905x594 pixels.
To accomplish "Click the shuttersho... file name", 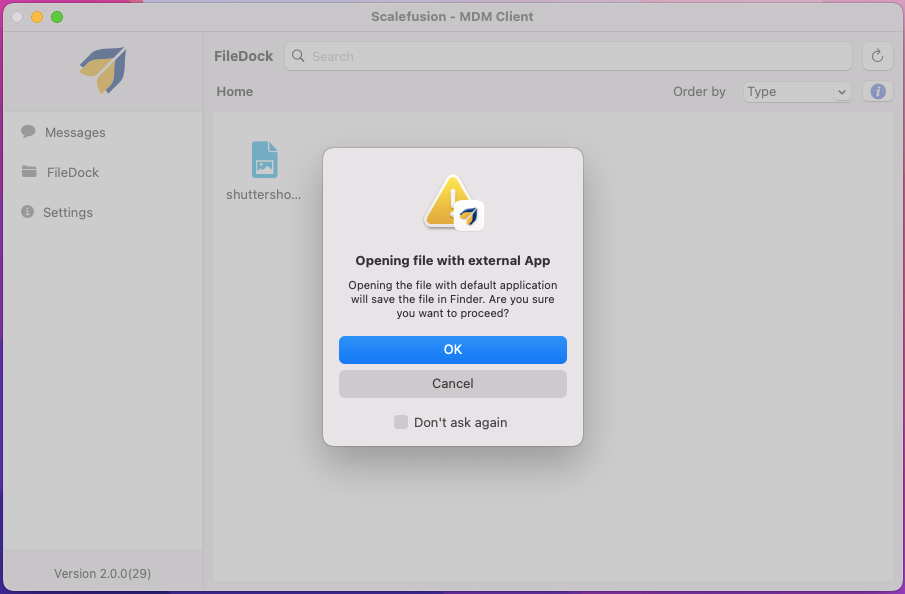I will pyautogui.click(x=263, y=195).
